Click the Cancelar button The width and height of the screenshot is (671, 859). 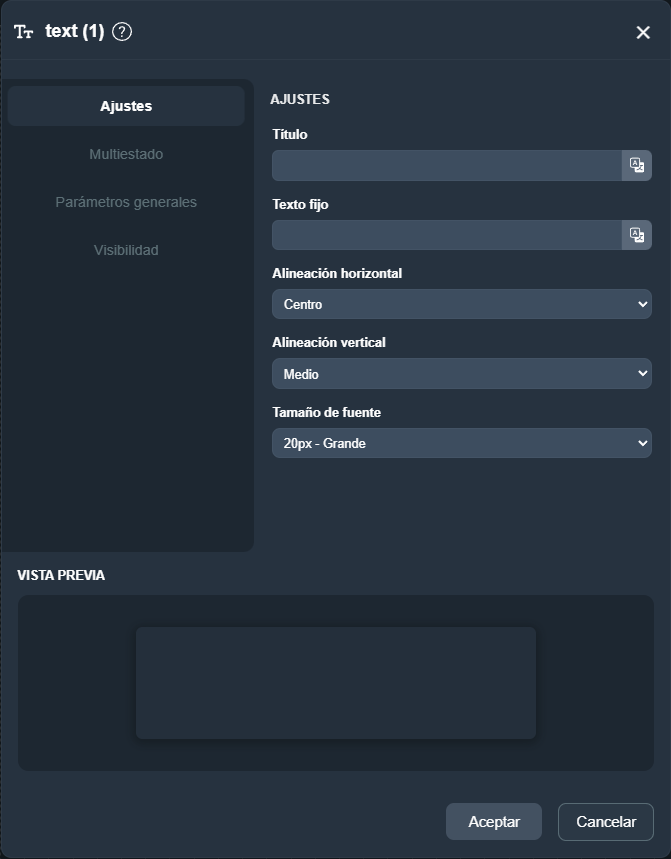point(605,822)
